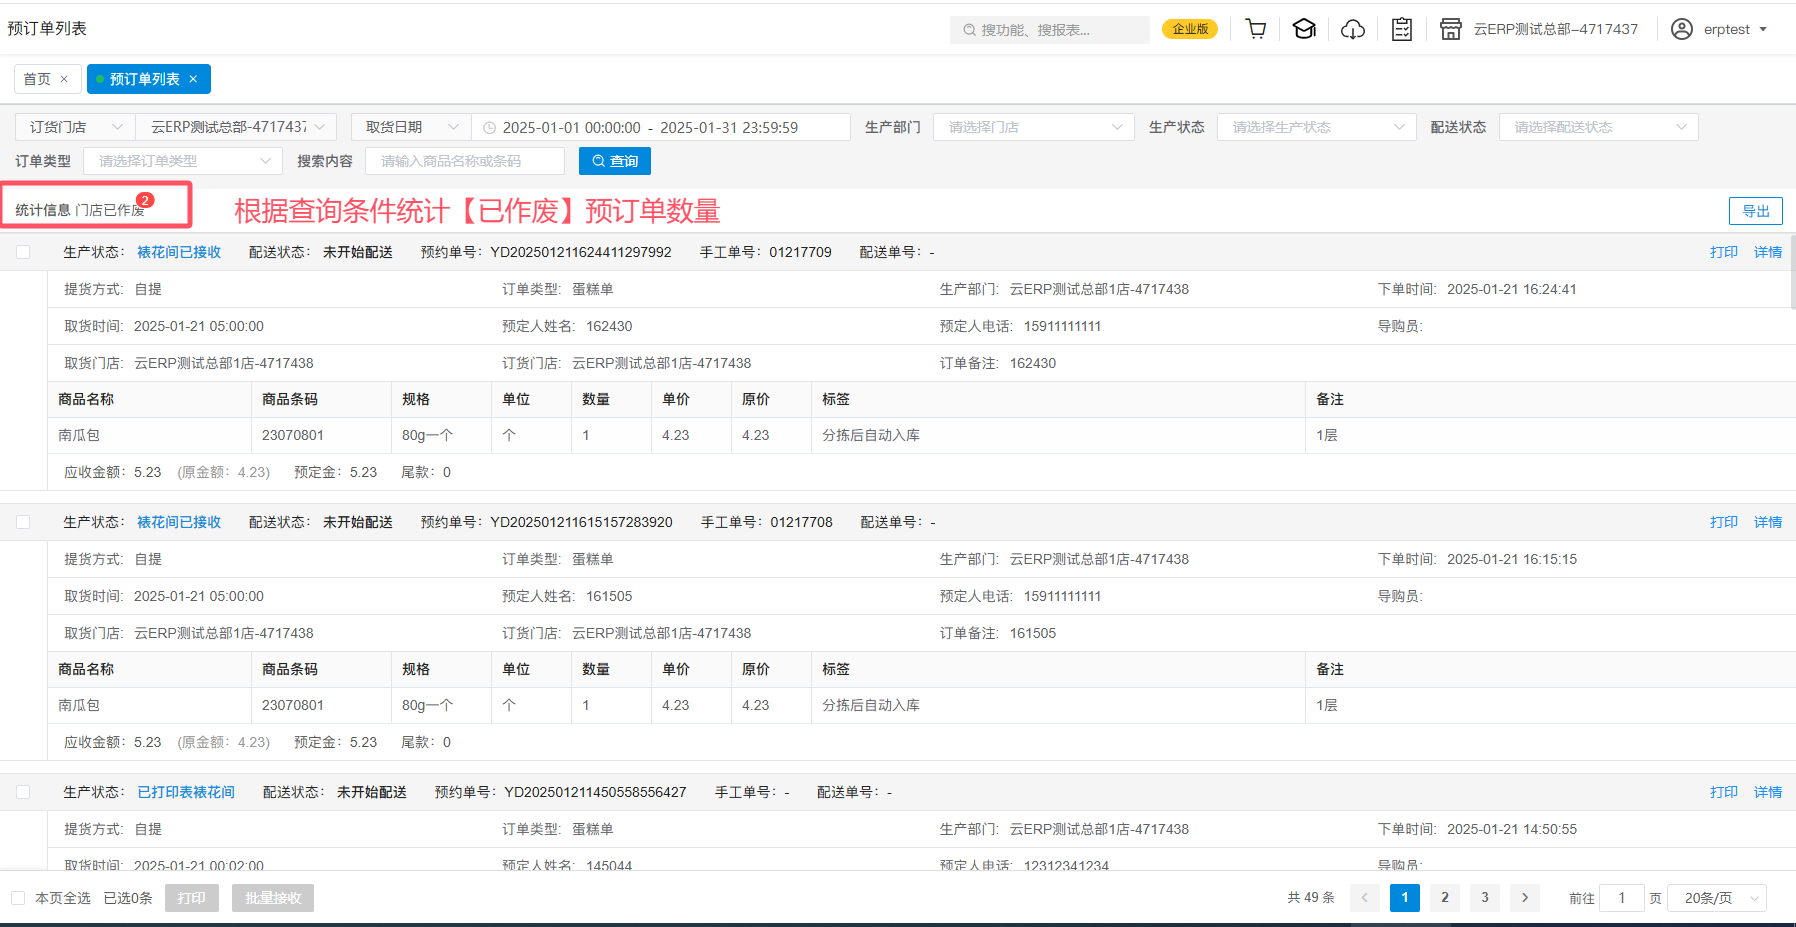
Task: Click 订单备注 value 162430
Action: pyautogui.click(x=1033, y=363)
